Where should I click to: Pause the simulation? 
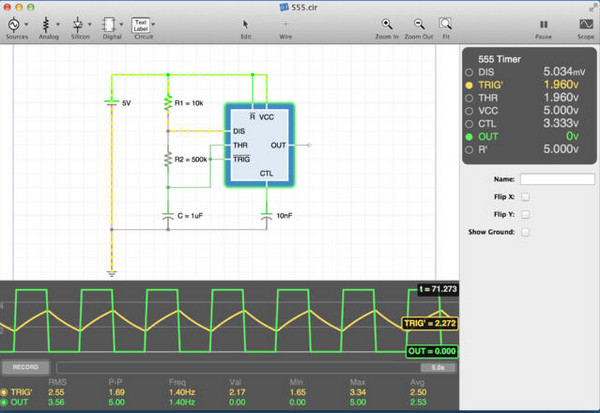543,24
